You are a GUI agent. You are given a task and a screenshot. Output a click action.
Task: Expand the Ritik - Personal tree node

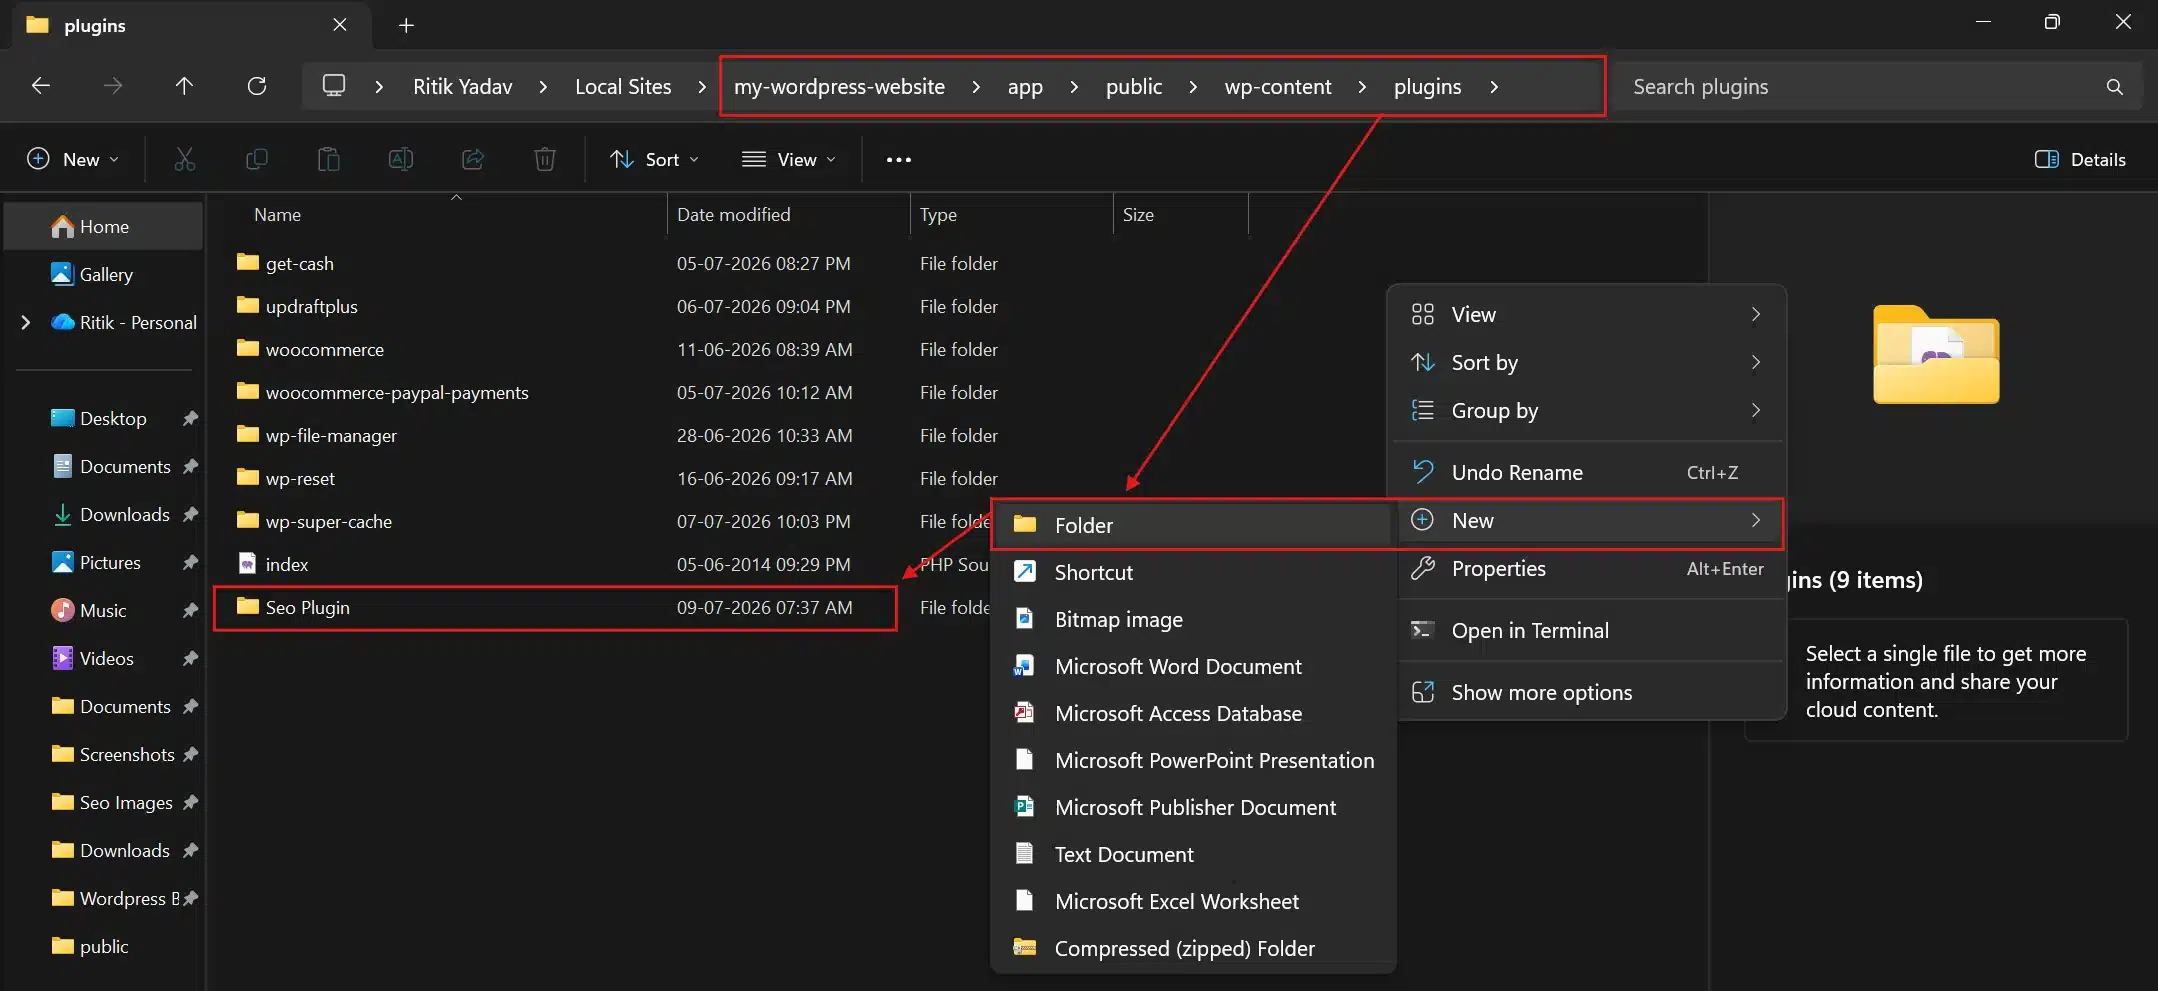point(26,322)
